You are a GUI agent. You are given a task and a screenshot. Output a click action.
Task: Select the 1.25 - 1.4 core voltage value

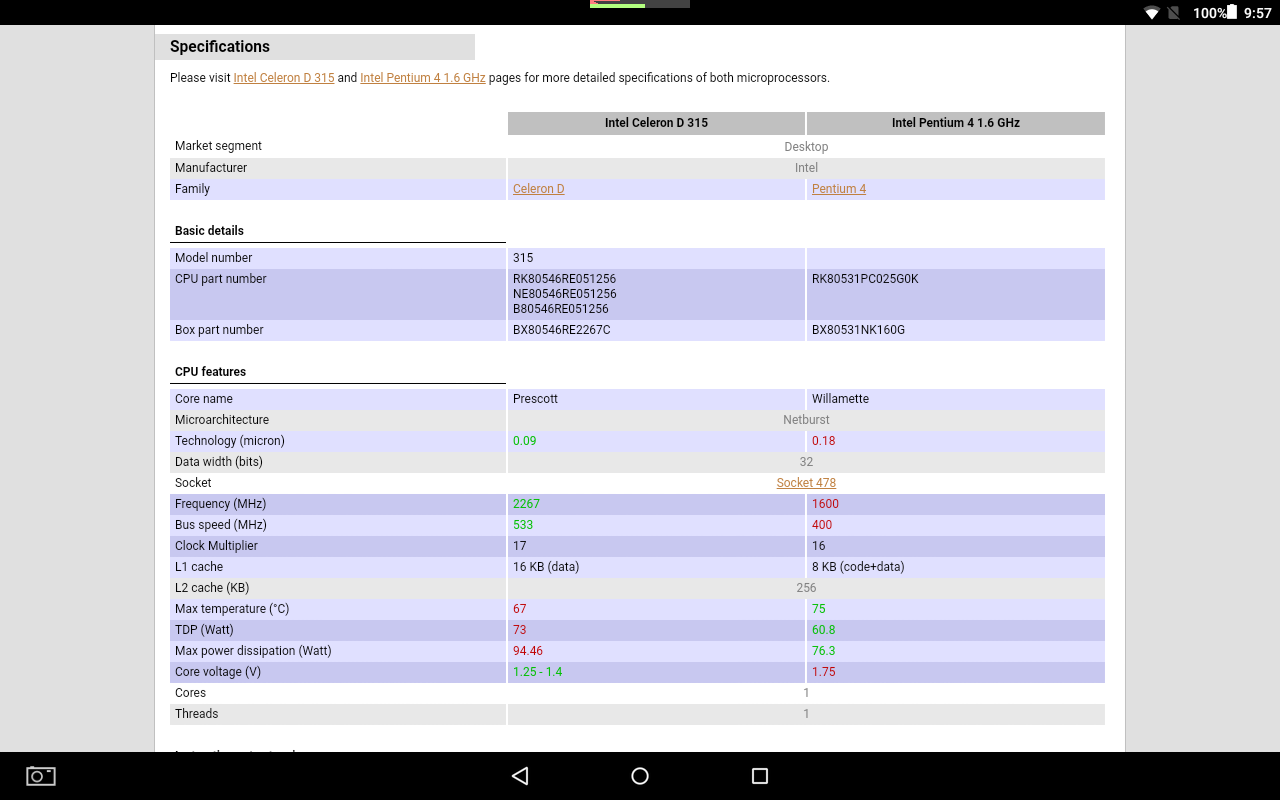538,672
